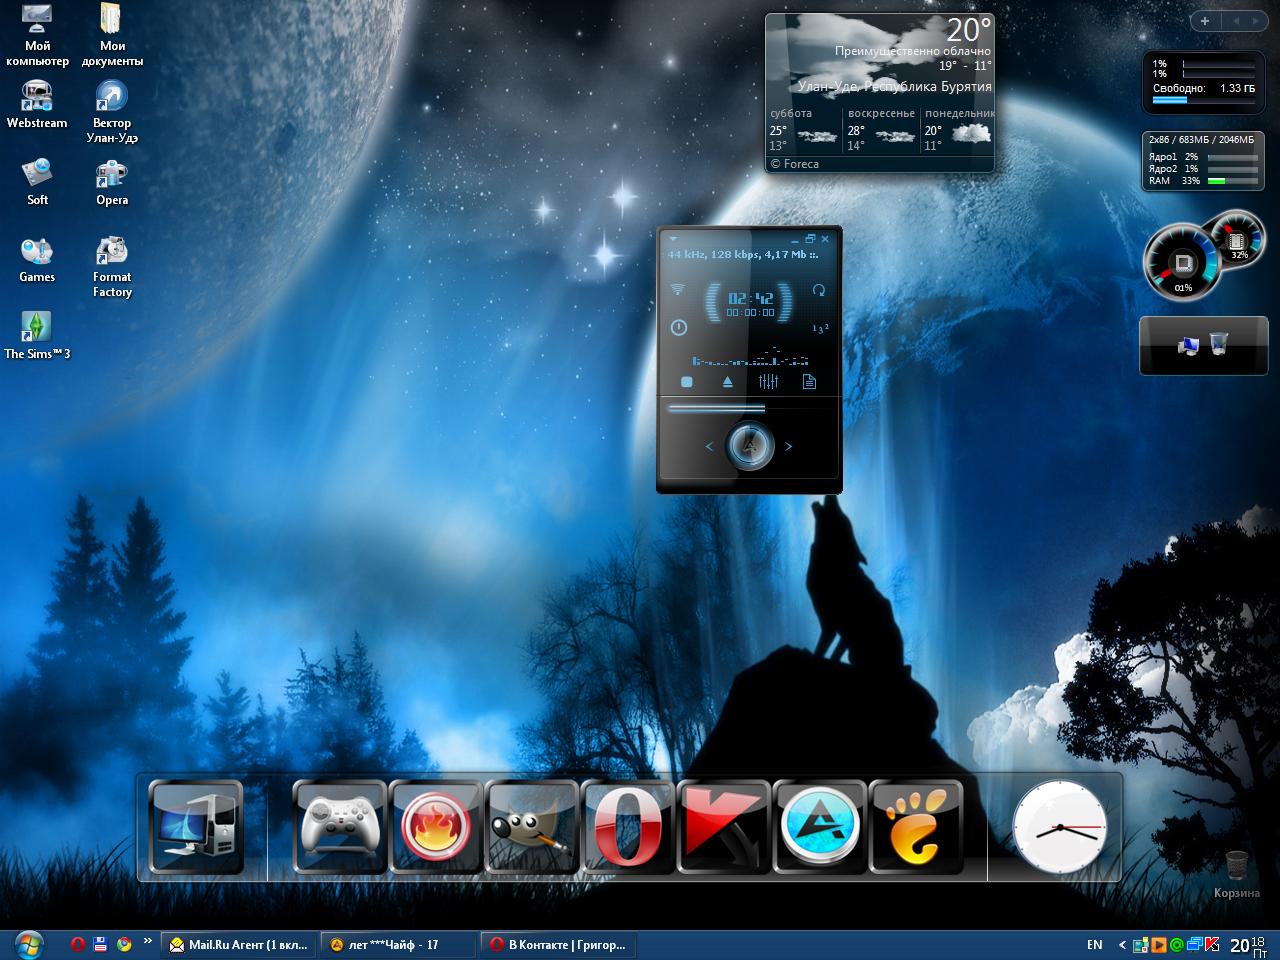Expand hidden system tray icons arrow

(x=1122, y=944)
